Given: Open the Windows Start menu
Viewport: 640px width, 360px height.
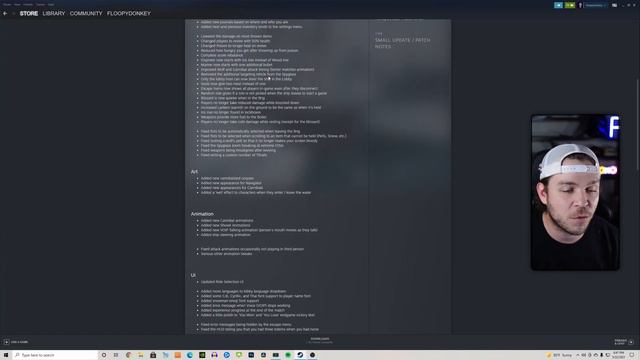Looking at the screenshot, I should (6, 355).
